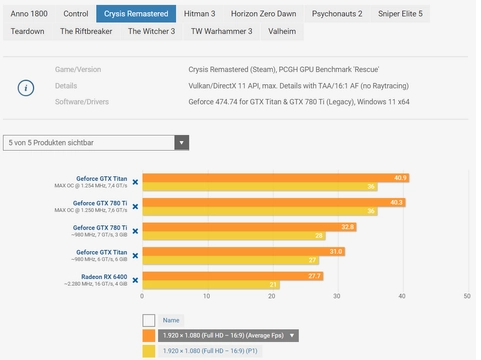Click the orange Average Fps legend swatch

pyautogui.click(x=149, y=336)
